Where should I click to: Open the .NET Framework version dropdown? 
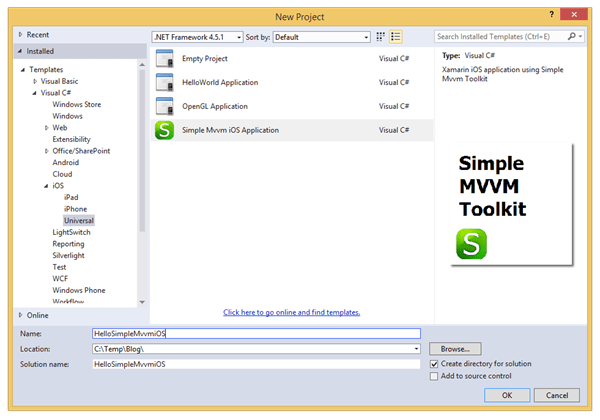197,37
